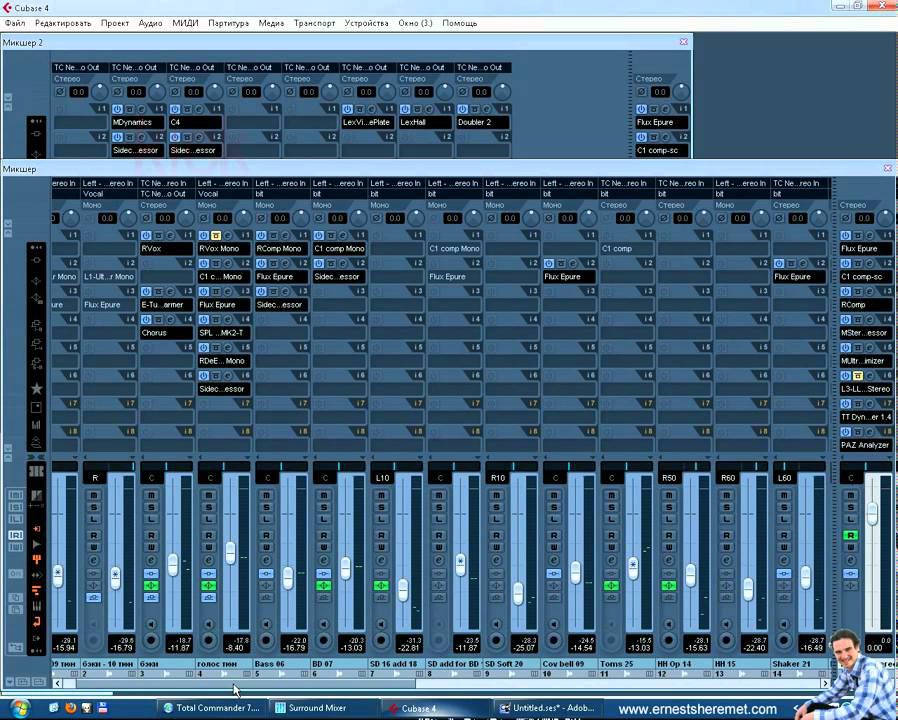Image resolution: width=898 pixels, height=720 pixels.
Task: Open the Редактировать menu
Action: pos(63,23)
